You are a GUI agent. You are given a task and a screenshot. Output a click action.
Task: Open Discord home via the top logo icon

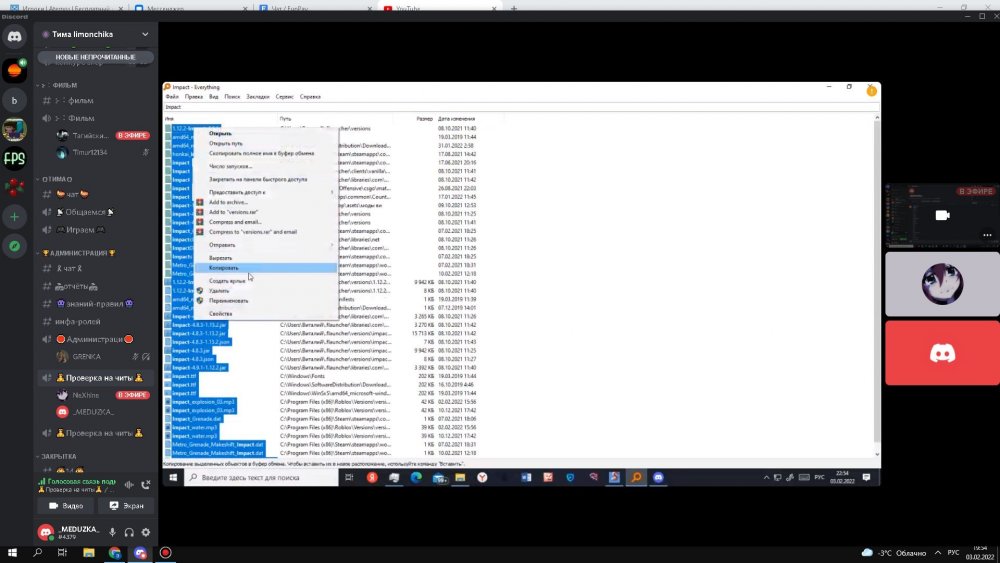pyautogui.click(x=14, y=37)
